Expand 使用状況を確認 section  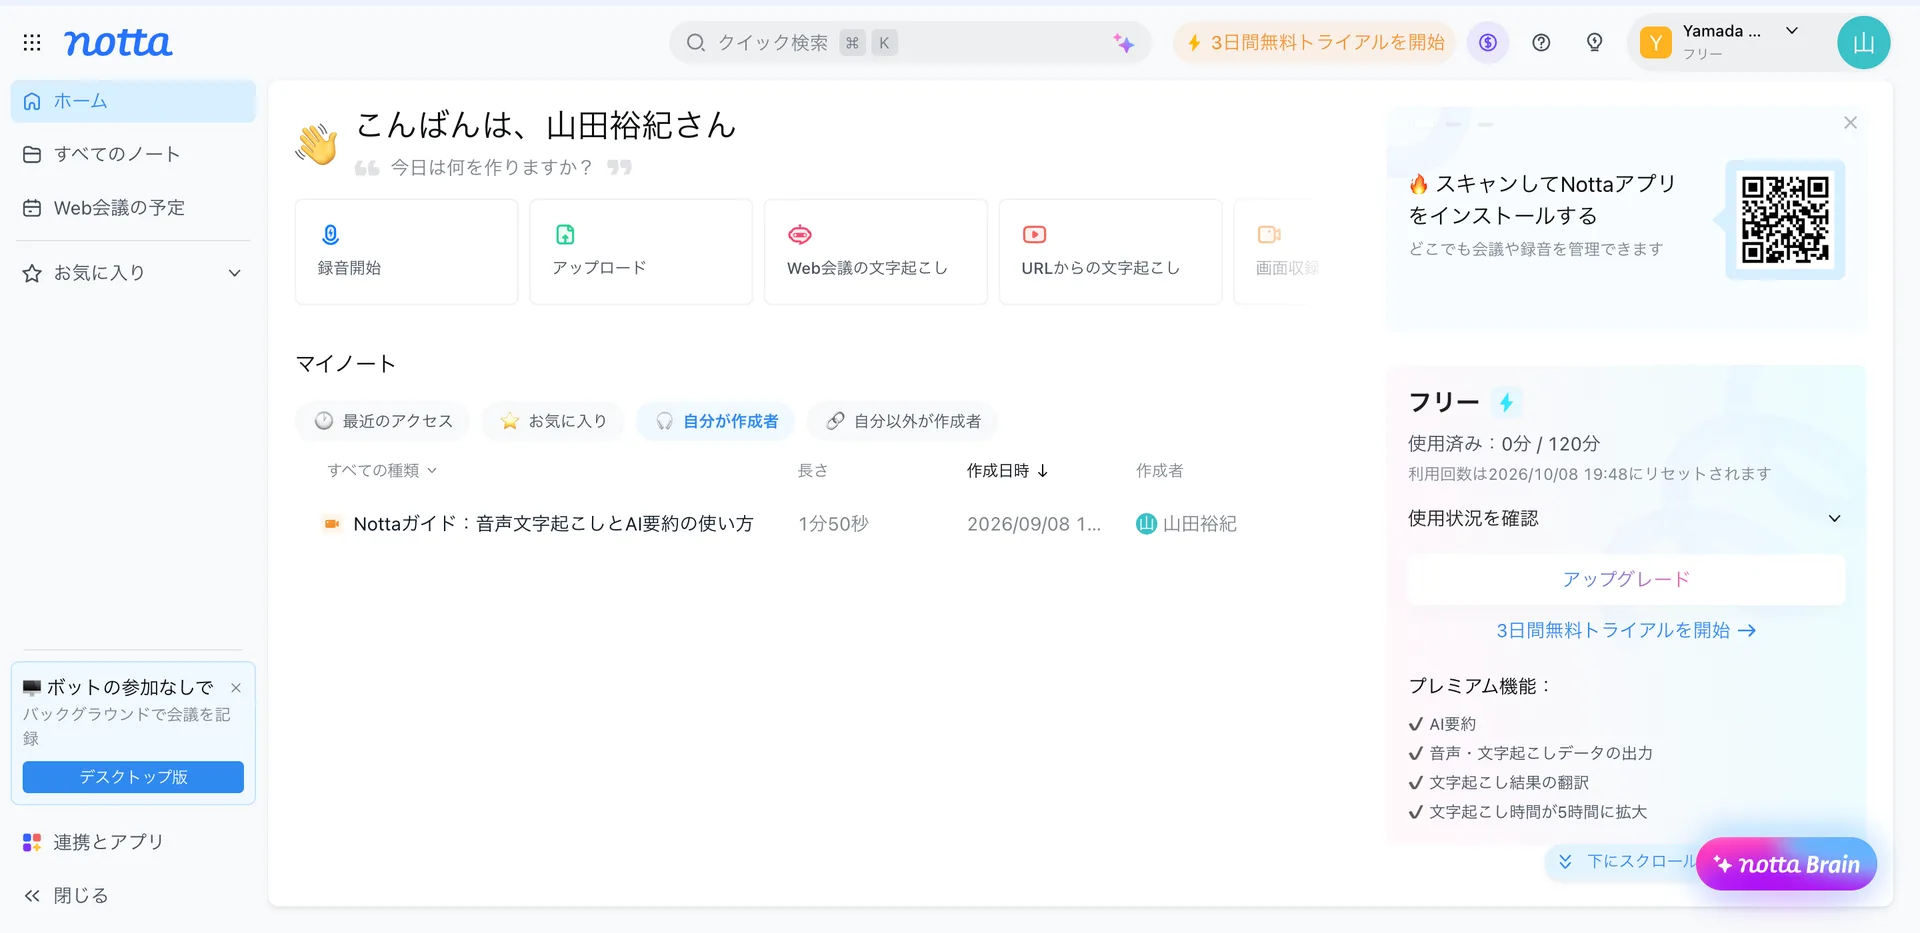coord(1625,518)
